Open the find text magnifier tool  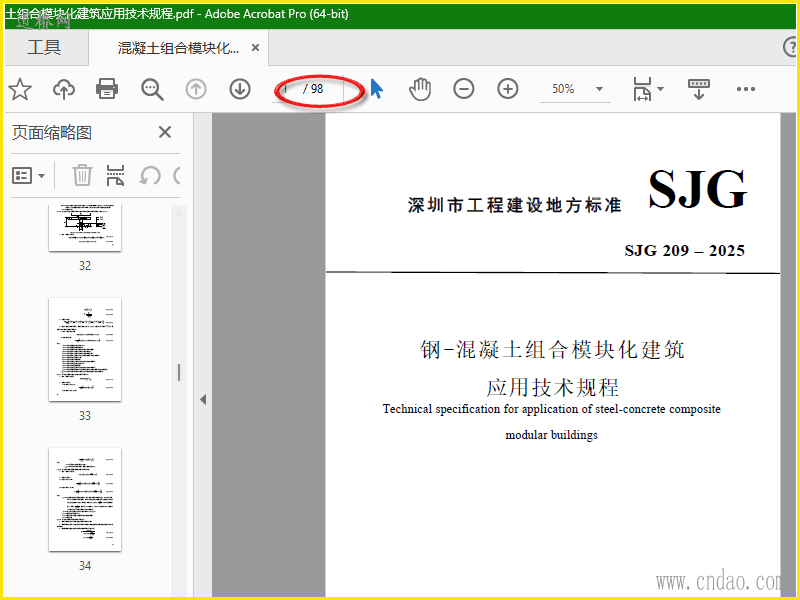[152, 90]
